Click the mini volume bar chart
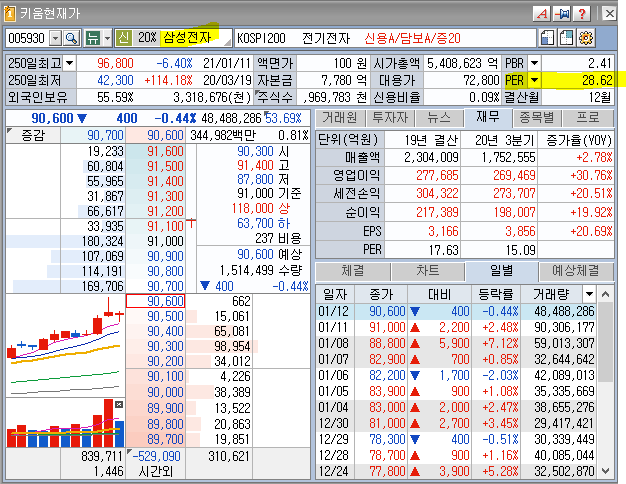This screenshot has height=484, width=626. coord(65,423)
